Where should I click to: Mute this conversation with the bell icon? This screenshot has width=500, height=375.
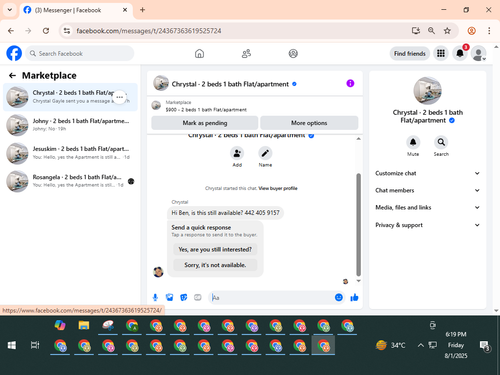pyautogui.click(x=413, y=142)
